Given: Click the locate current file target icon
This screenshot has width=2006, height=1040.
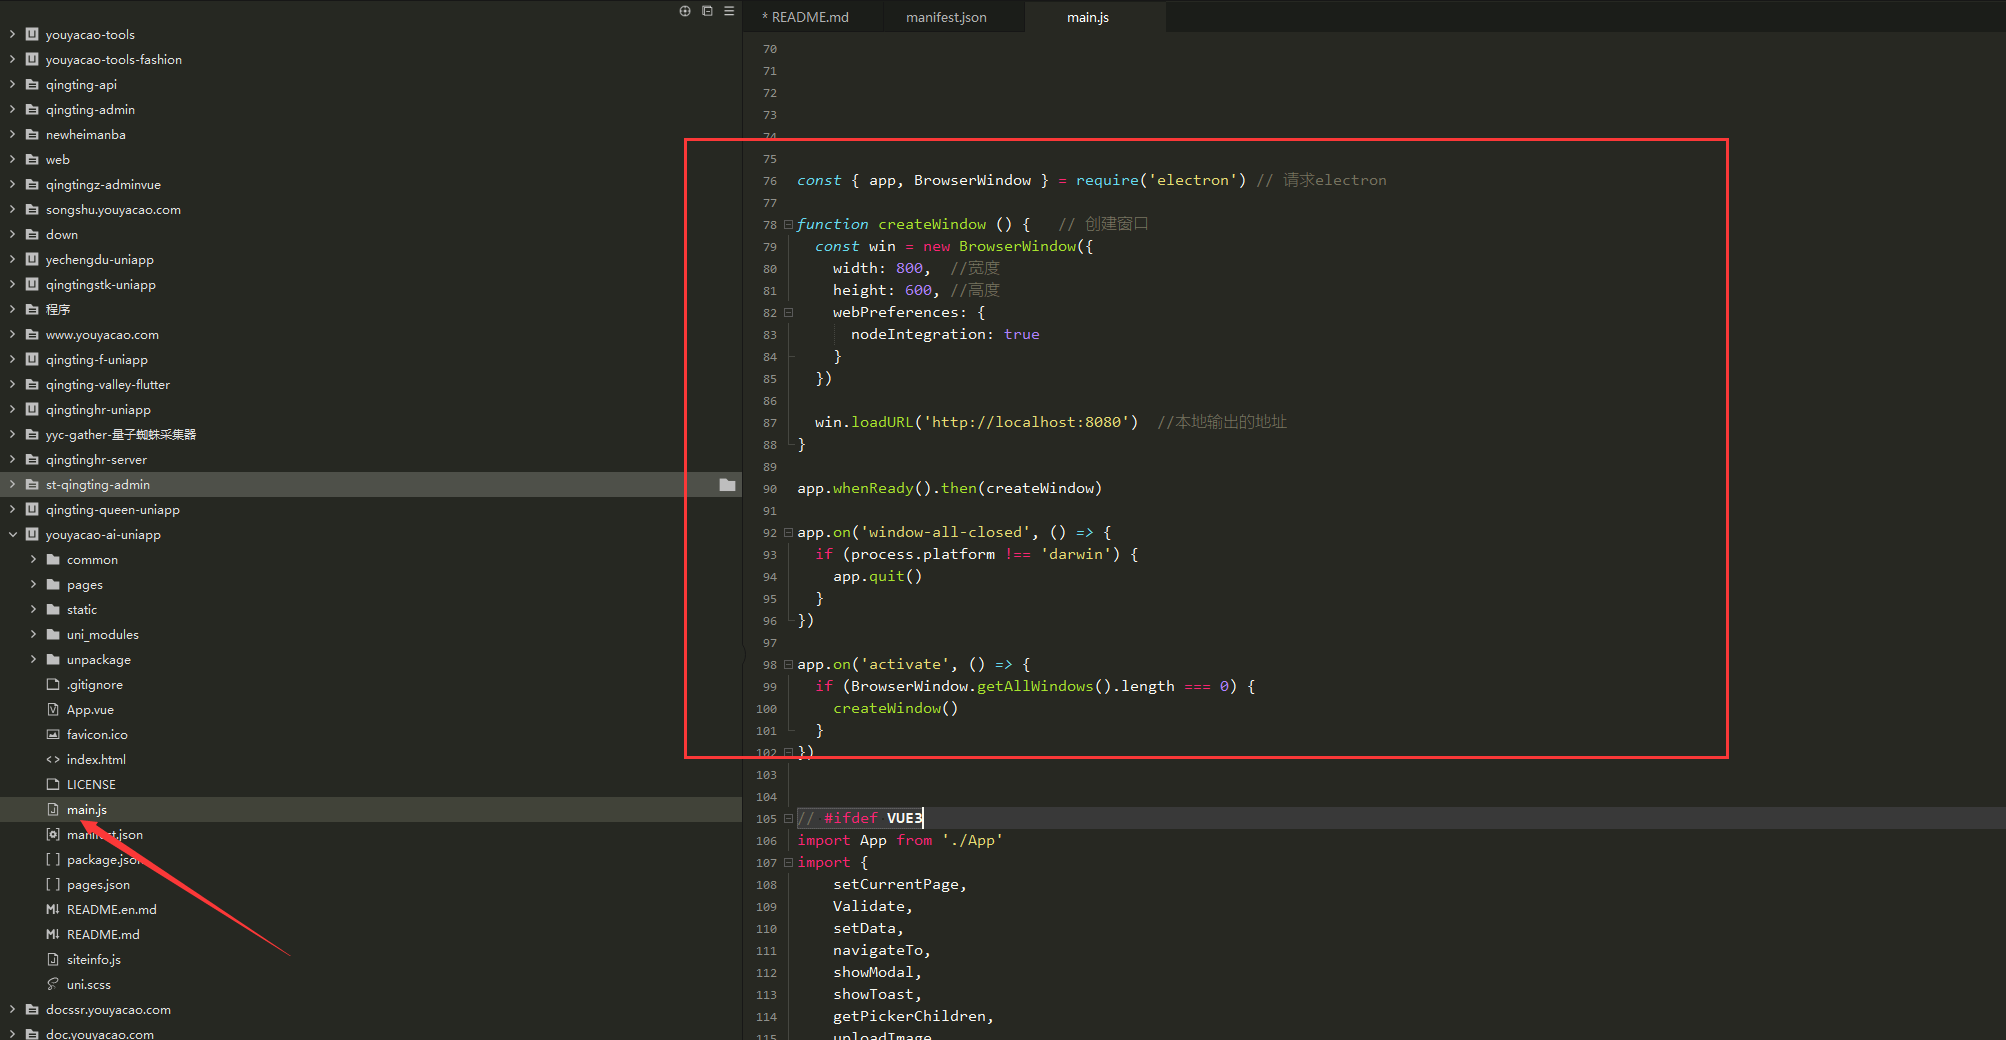Looking at the screenshot, I should tap(685, 11).
